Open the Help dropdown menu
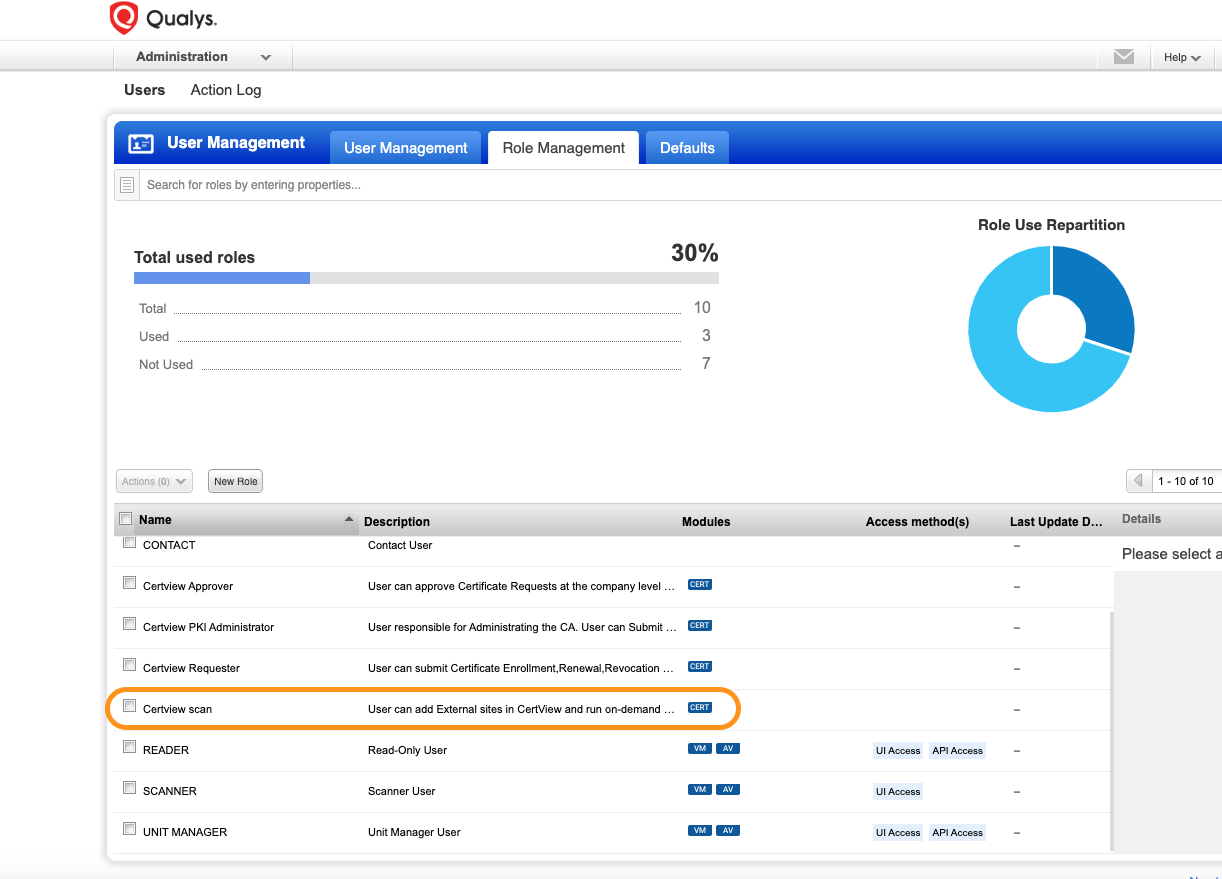This screenshot has width=1222, height=879. (x=1182, y=58)
